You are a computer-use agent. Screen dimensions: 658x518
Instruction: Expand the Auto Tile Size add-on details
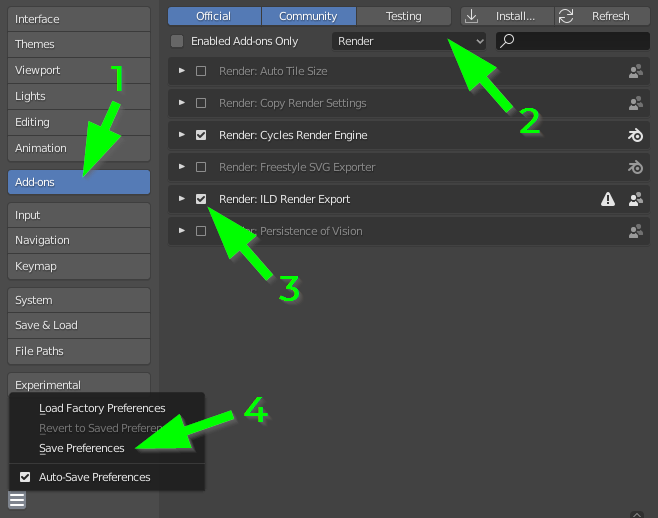point(182,71)
